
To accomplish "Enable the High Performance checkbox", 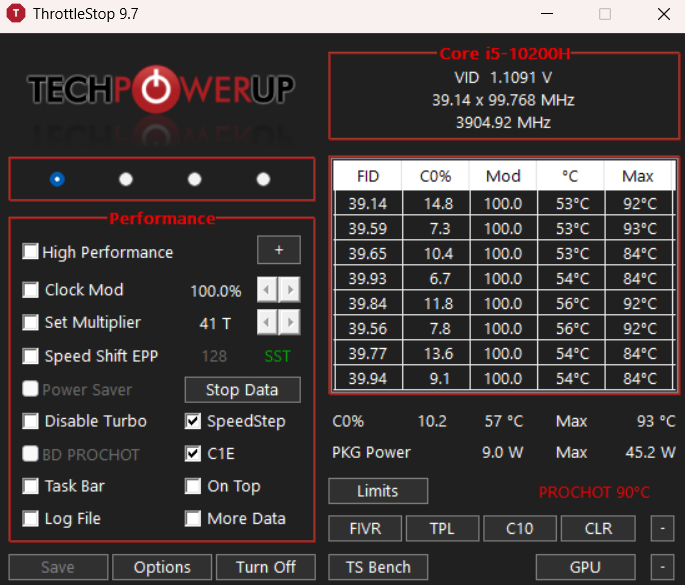I will coord(30,251).
